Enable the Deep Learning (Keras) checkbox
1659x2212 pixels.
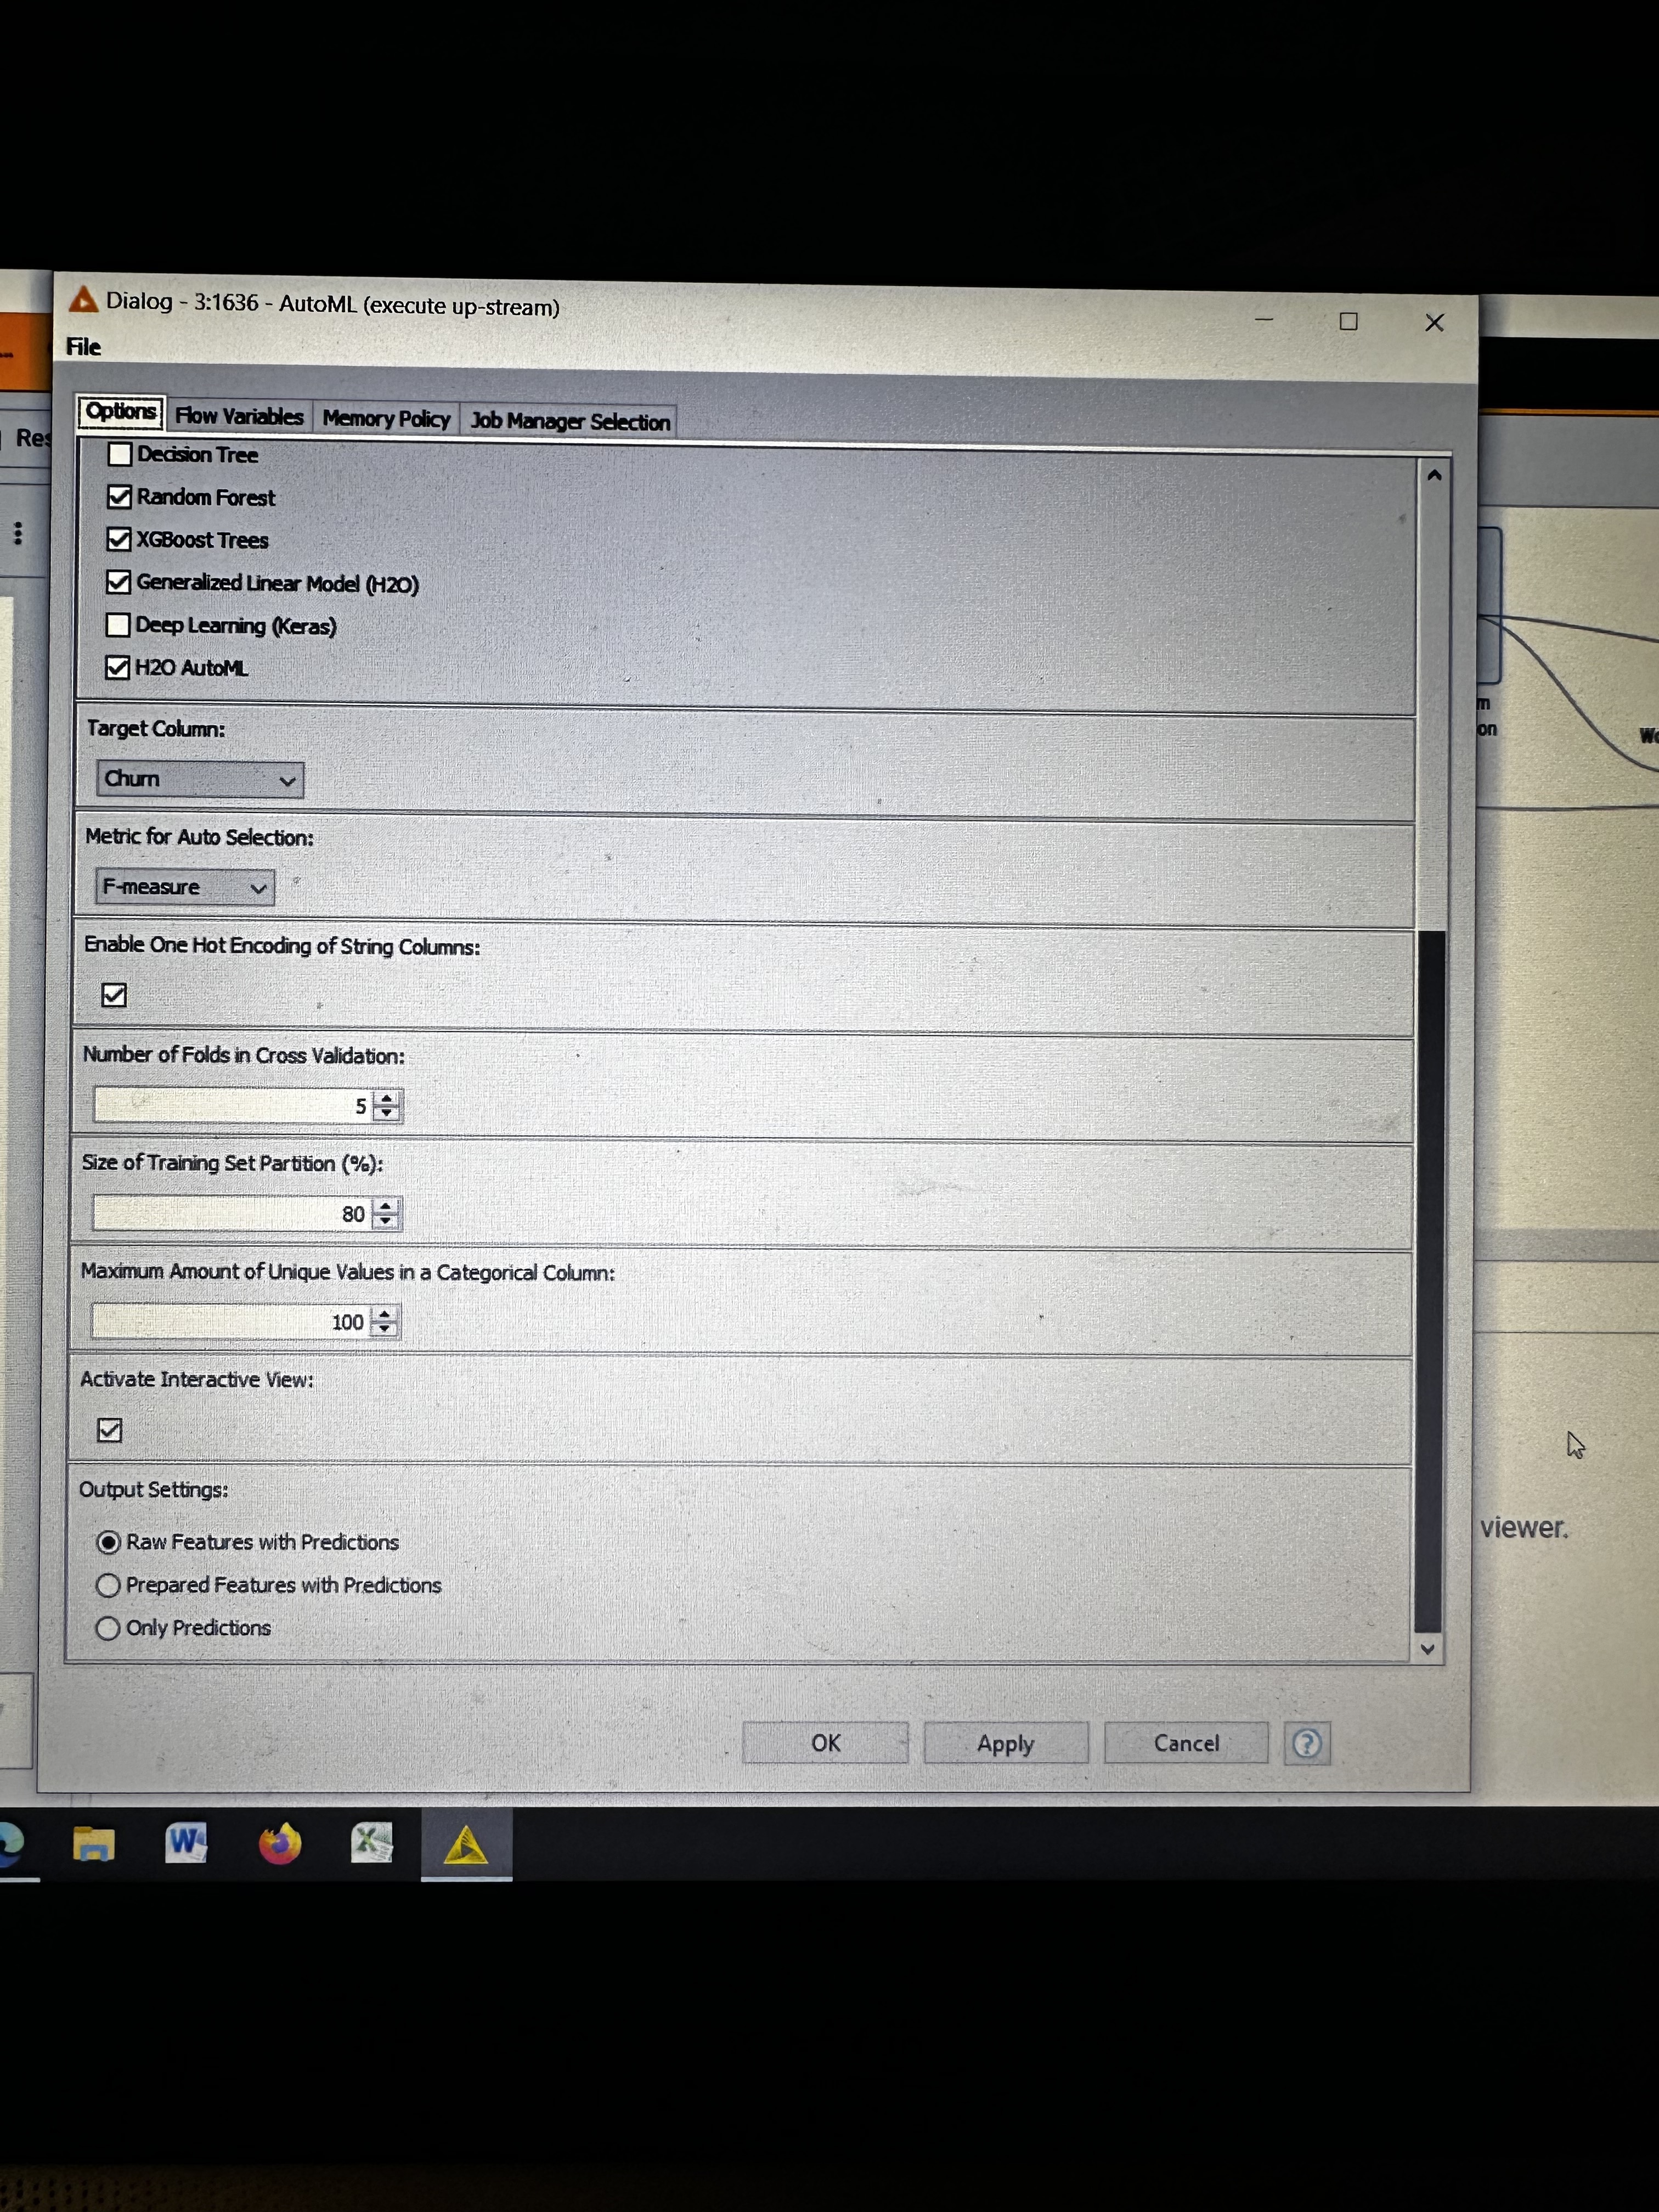(118, 625)
